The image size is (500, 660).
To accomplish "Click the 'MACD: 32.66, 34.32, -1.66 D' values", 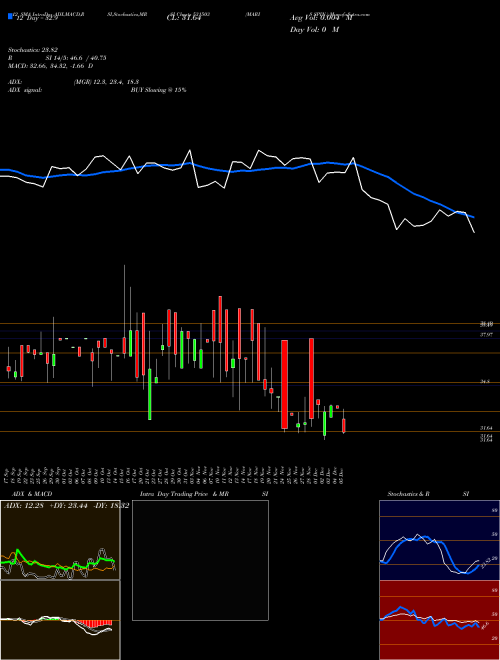I will [x=51, y=66].
